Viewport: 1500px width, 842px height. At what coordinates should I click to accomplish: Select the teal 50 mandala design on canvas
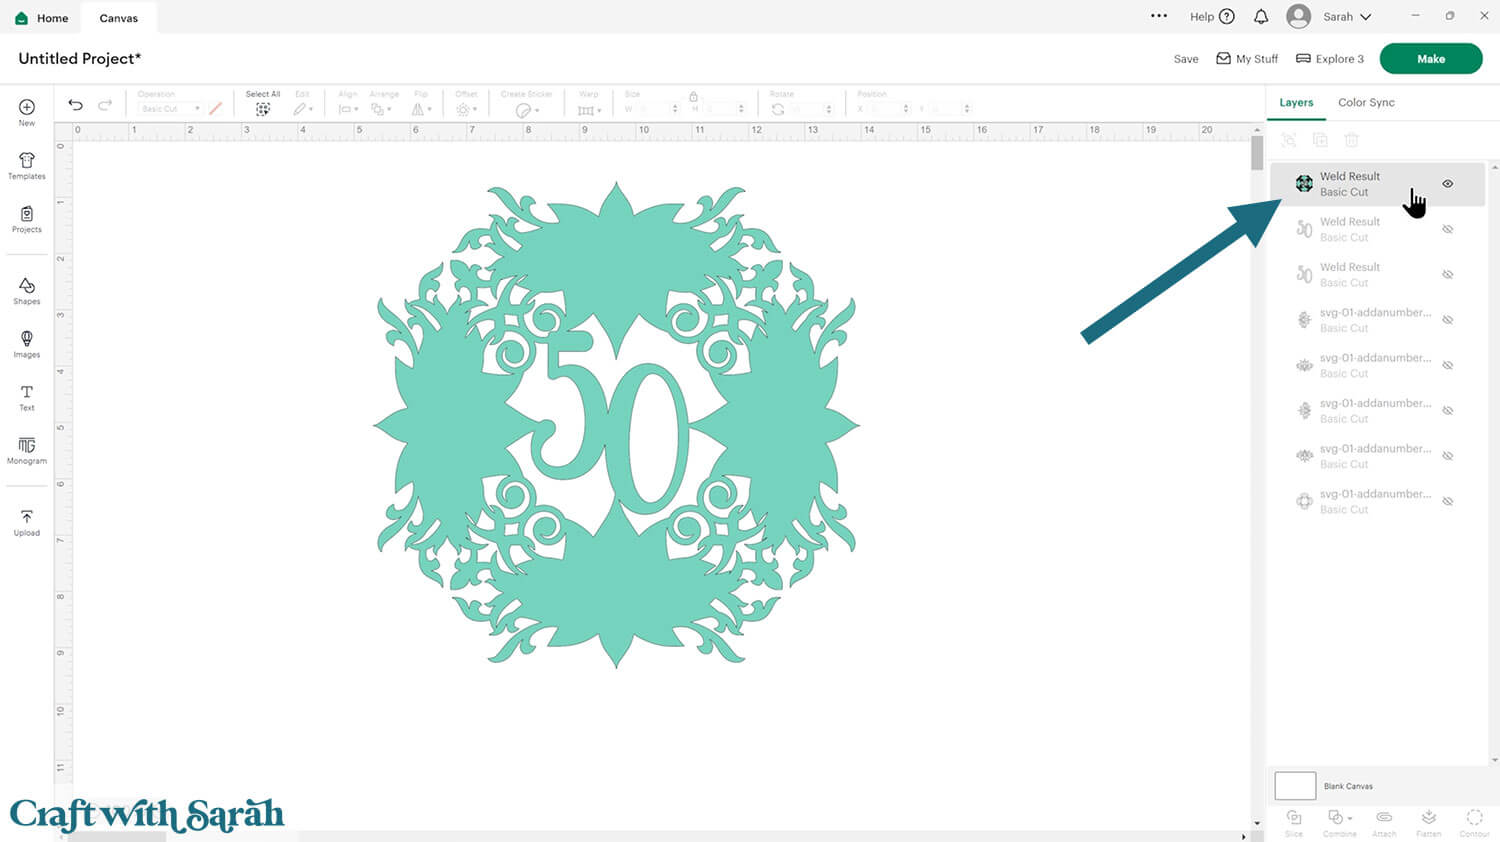[x=616, y=424]
